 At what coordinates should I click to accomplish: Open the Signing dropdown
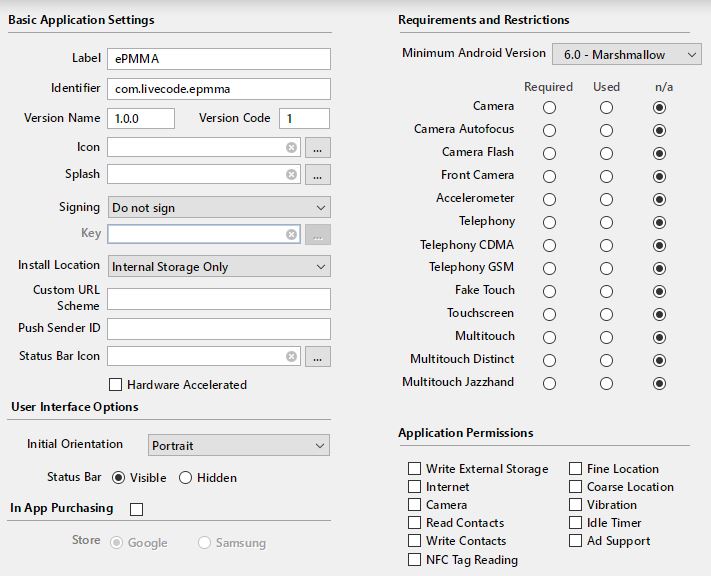pos(218,208)
